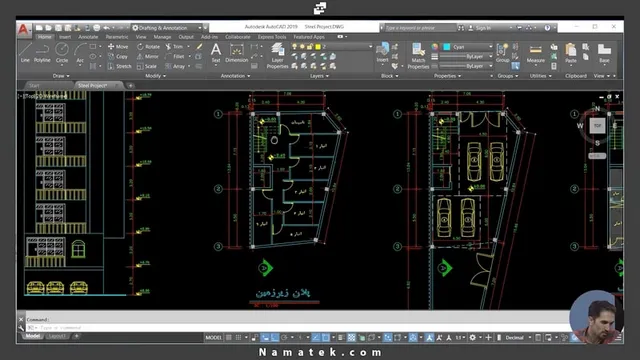
Task: Click the Dimension annotation tool
Action: coord(236,53)
